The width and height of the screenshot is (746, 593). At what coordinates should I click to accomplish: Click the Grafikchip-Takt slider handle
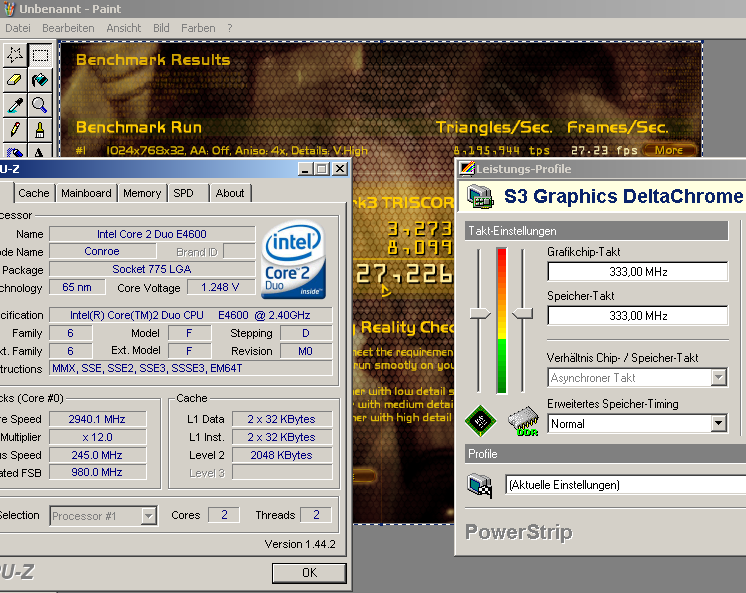pos(480,314)
